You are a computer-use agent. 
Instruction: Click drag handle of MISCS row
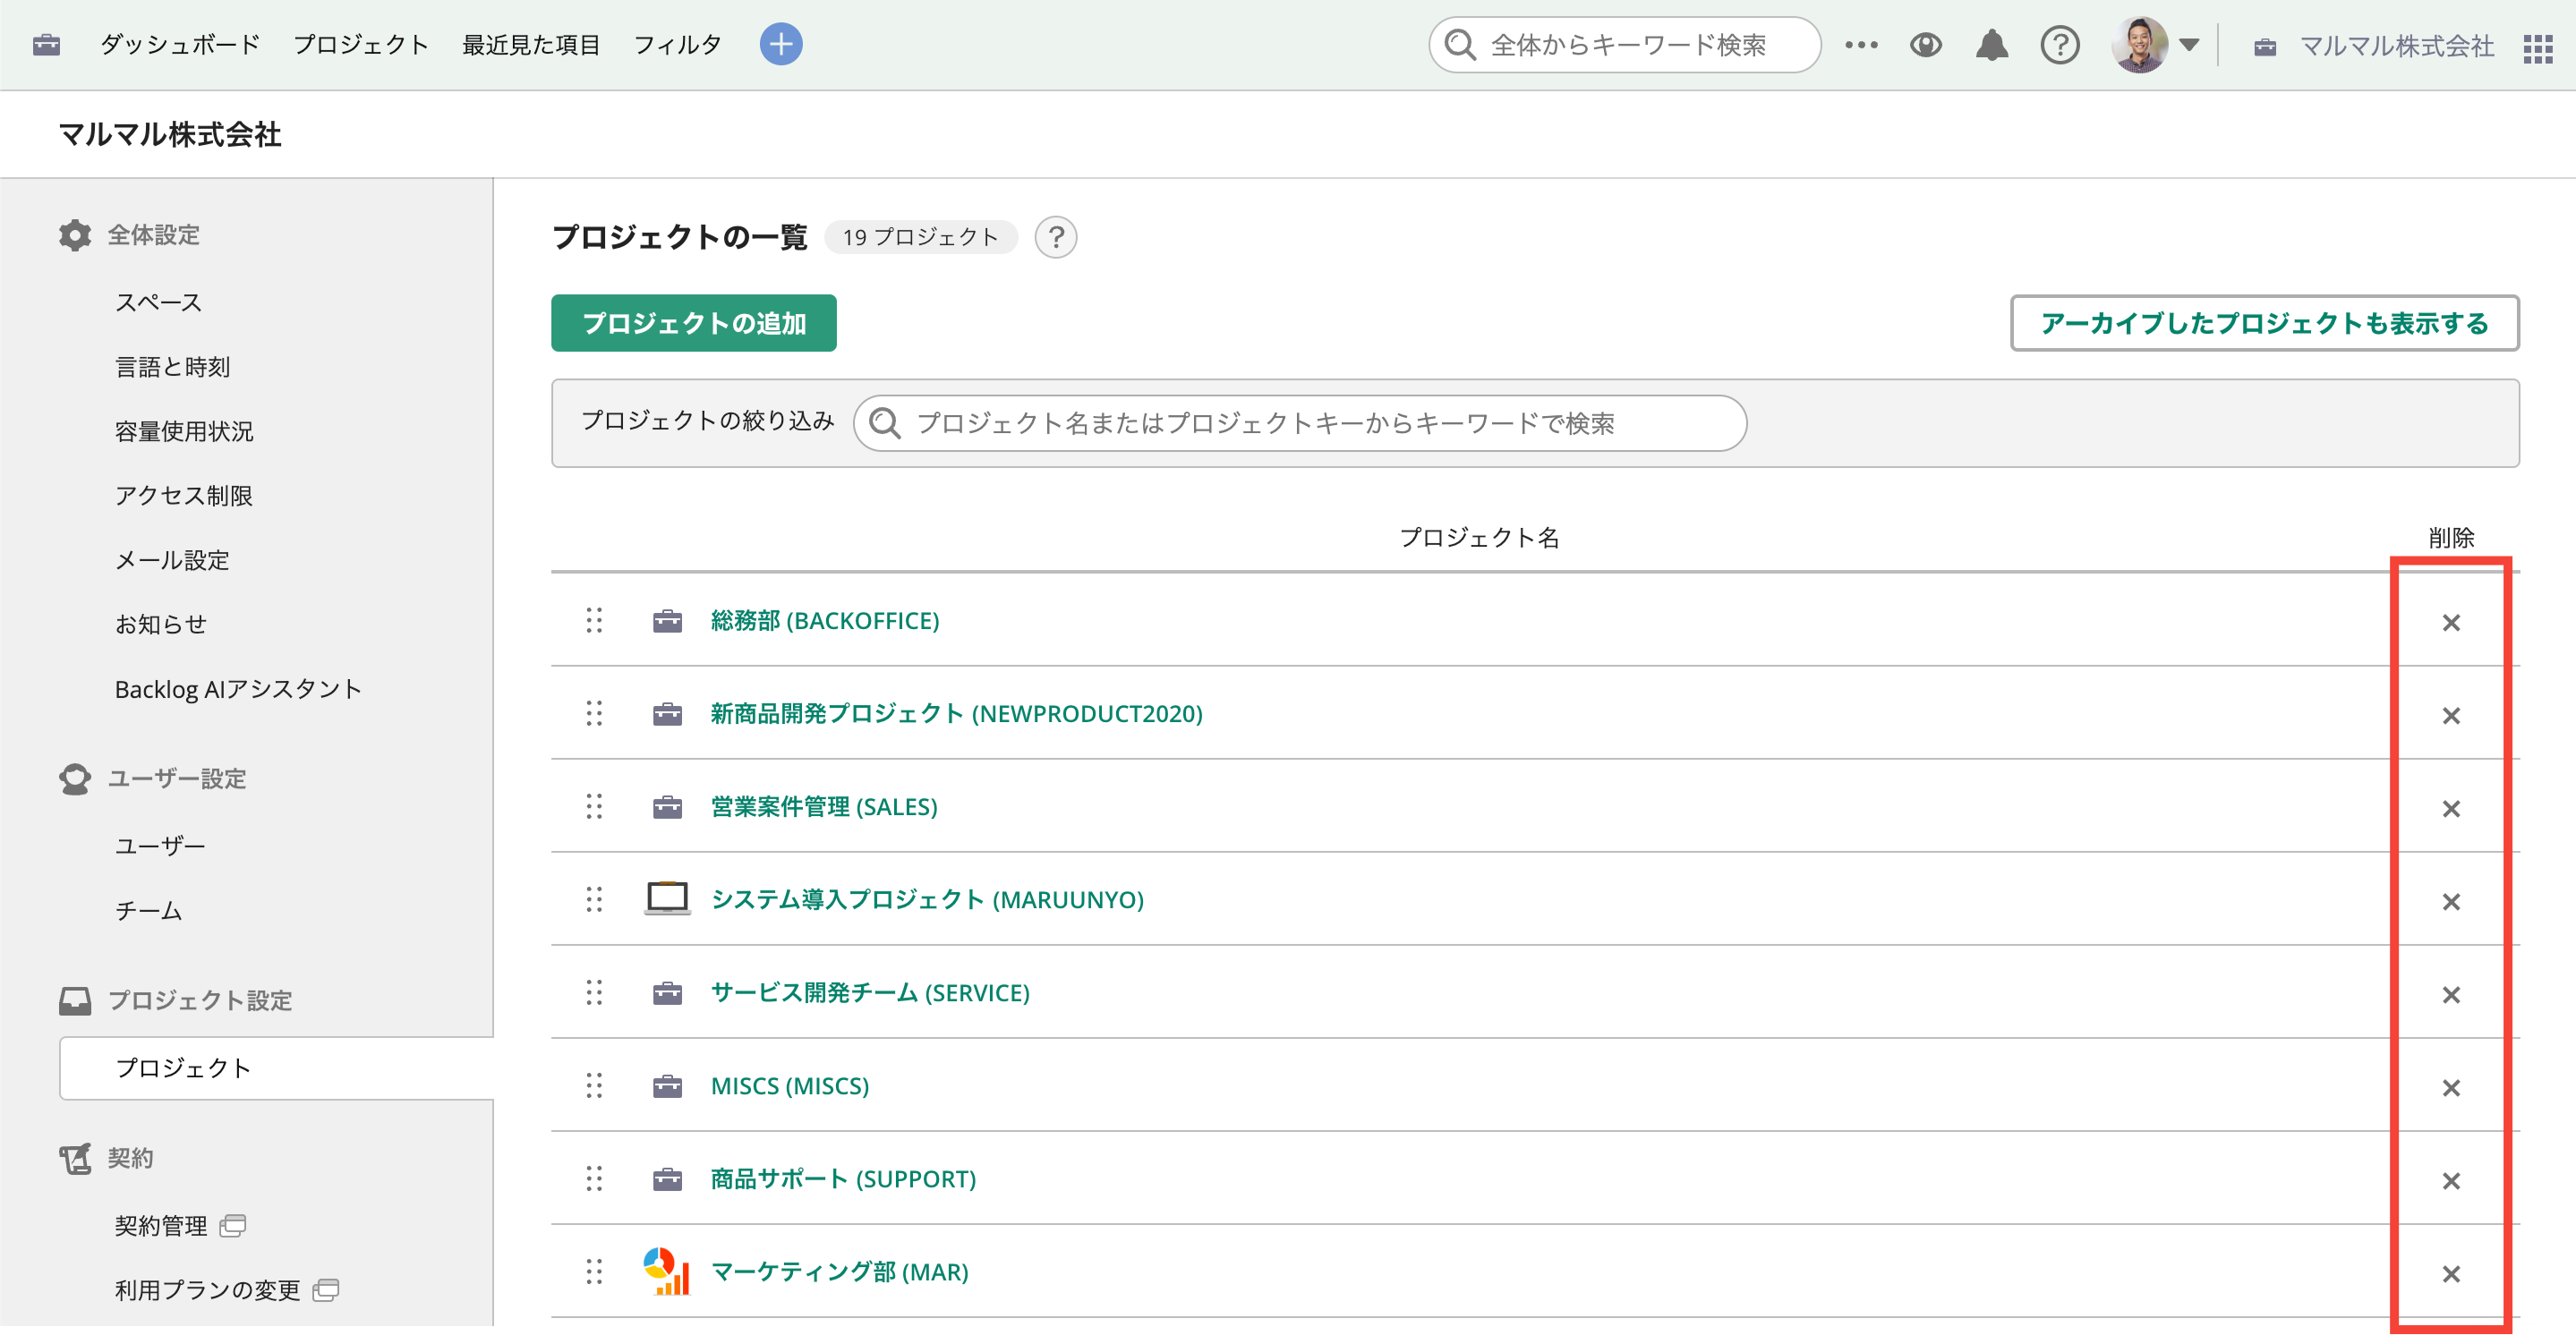(594, 1085)
